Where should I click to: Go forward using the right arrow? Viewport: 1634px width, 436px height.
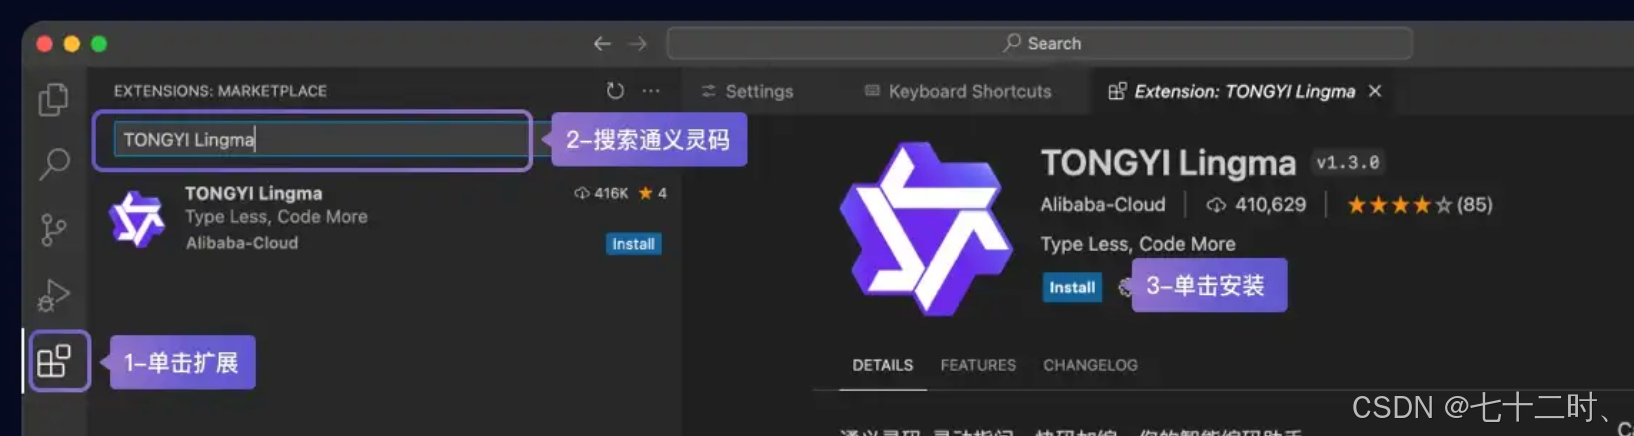pyautogui.click(x=638, y=44)
